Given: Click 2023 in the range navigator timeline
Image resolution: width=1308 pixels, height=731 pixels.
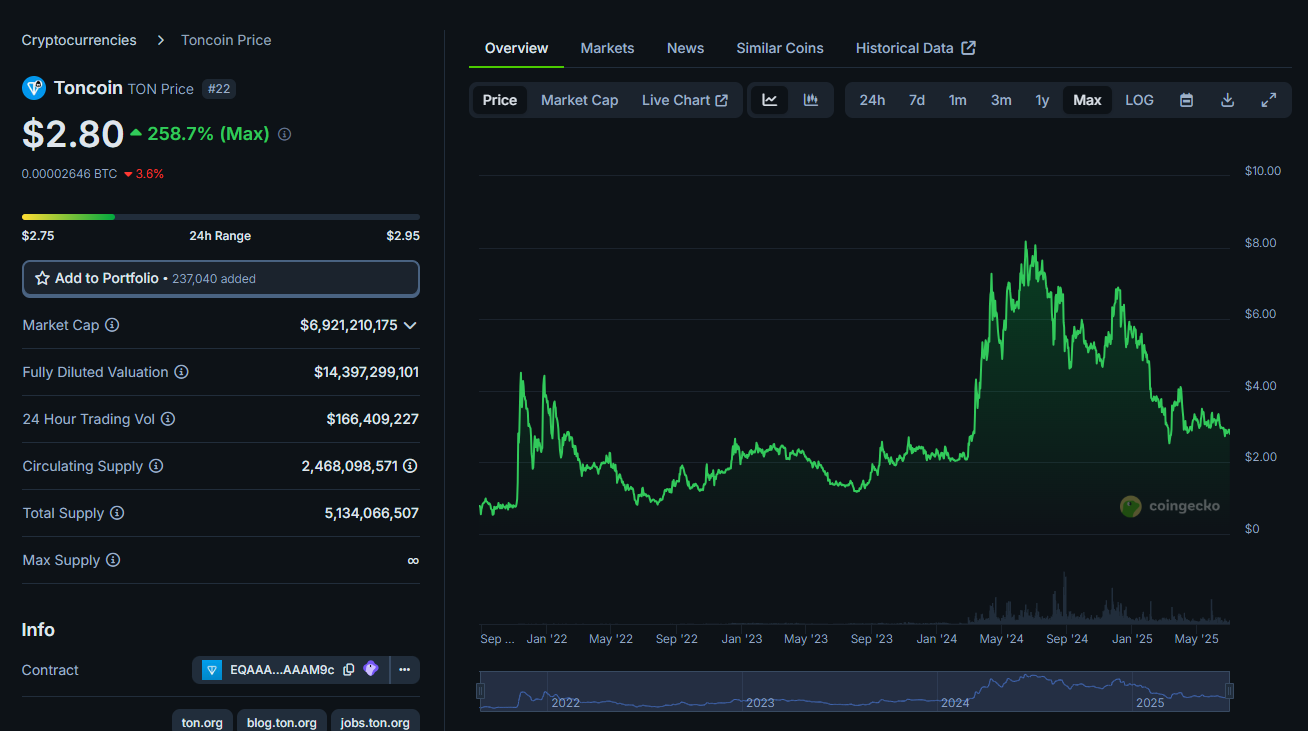Looking at the screenshot, I should coord(760,703).
